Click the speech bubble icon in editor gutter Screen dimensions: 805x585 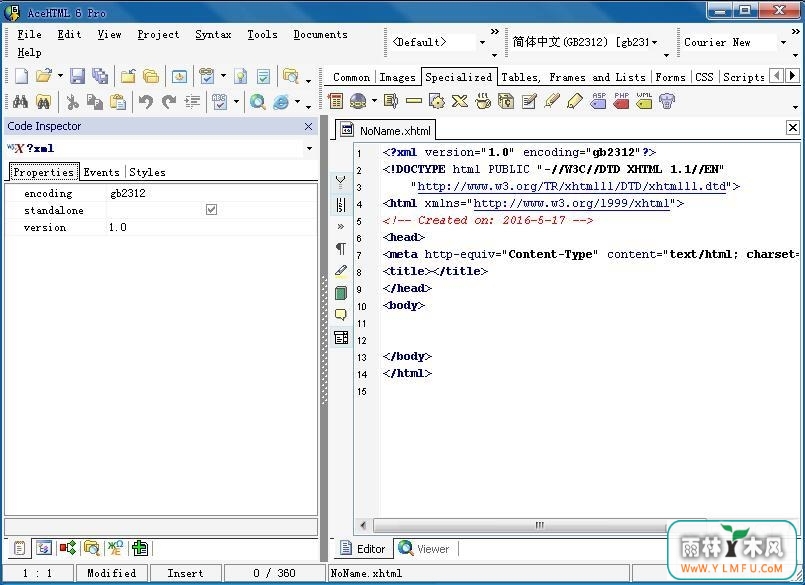pos(341,314)
